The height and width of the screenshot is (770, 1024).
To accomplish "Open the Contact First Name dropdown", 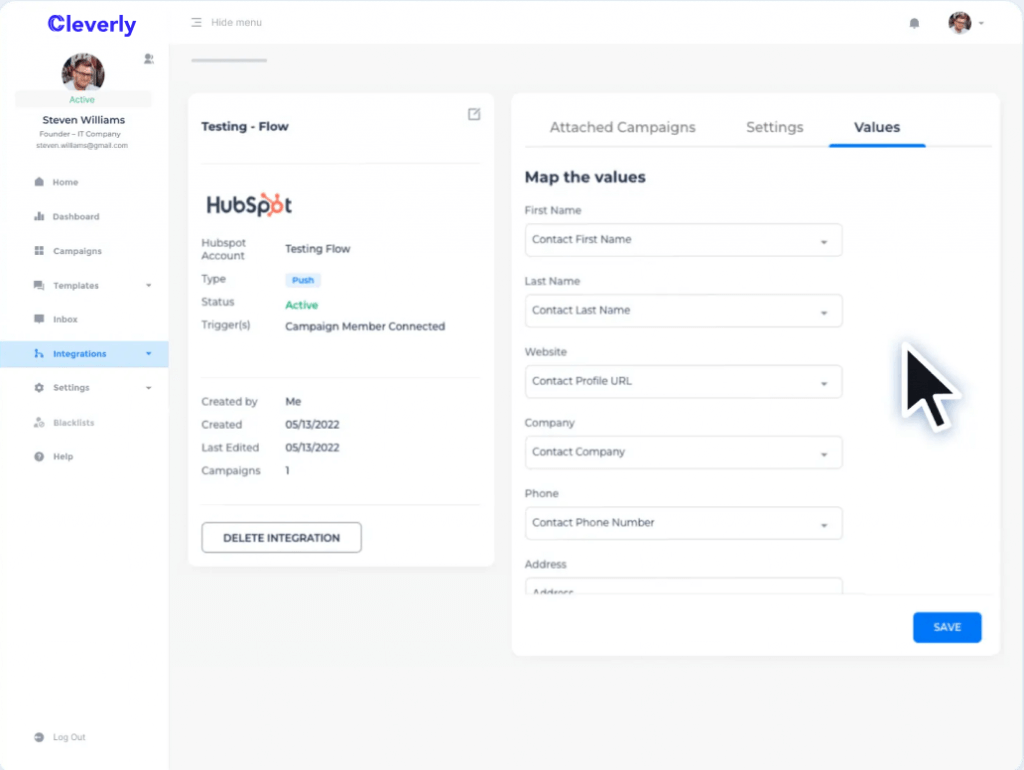I will click(683, 240).
